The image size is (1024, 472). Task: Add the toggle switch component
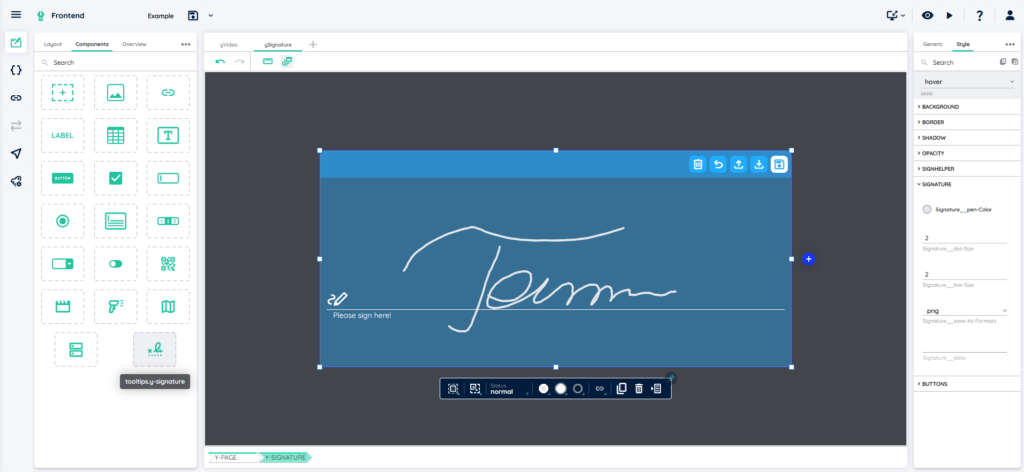pos(116,264)
